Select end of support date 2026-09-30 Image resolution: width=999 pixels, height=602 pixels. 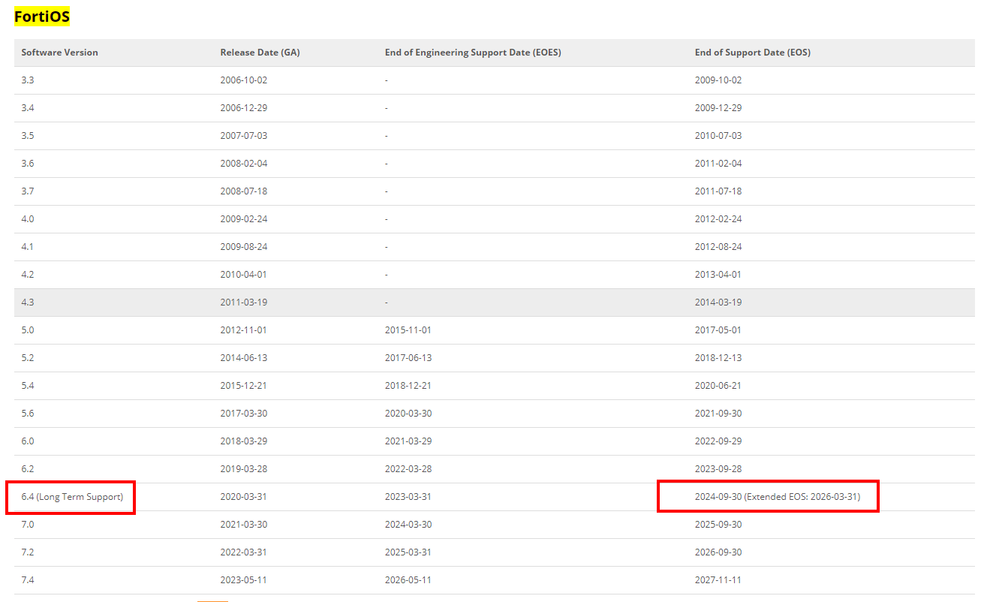(x=718, y=552)
